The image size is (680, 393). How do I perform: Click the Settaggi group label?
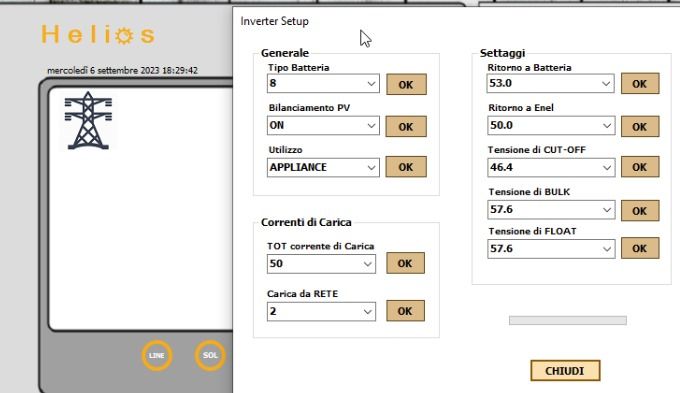[502, 53]
